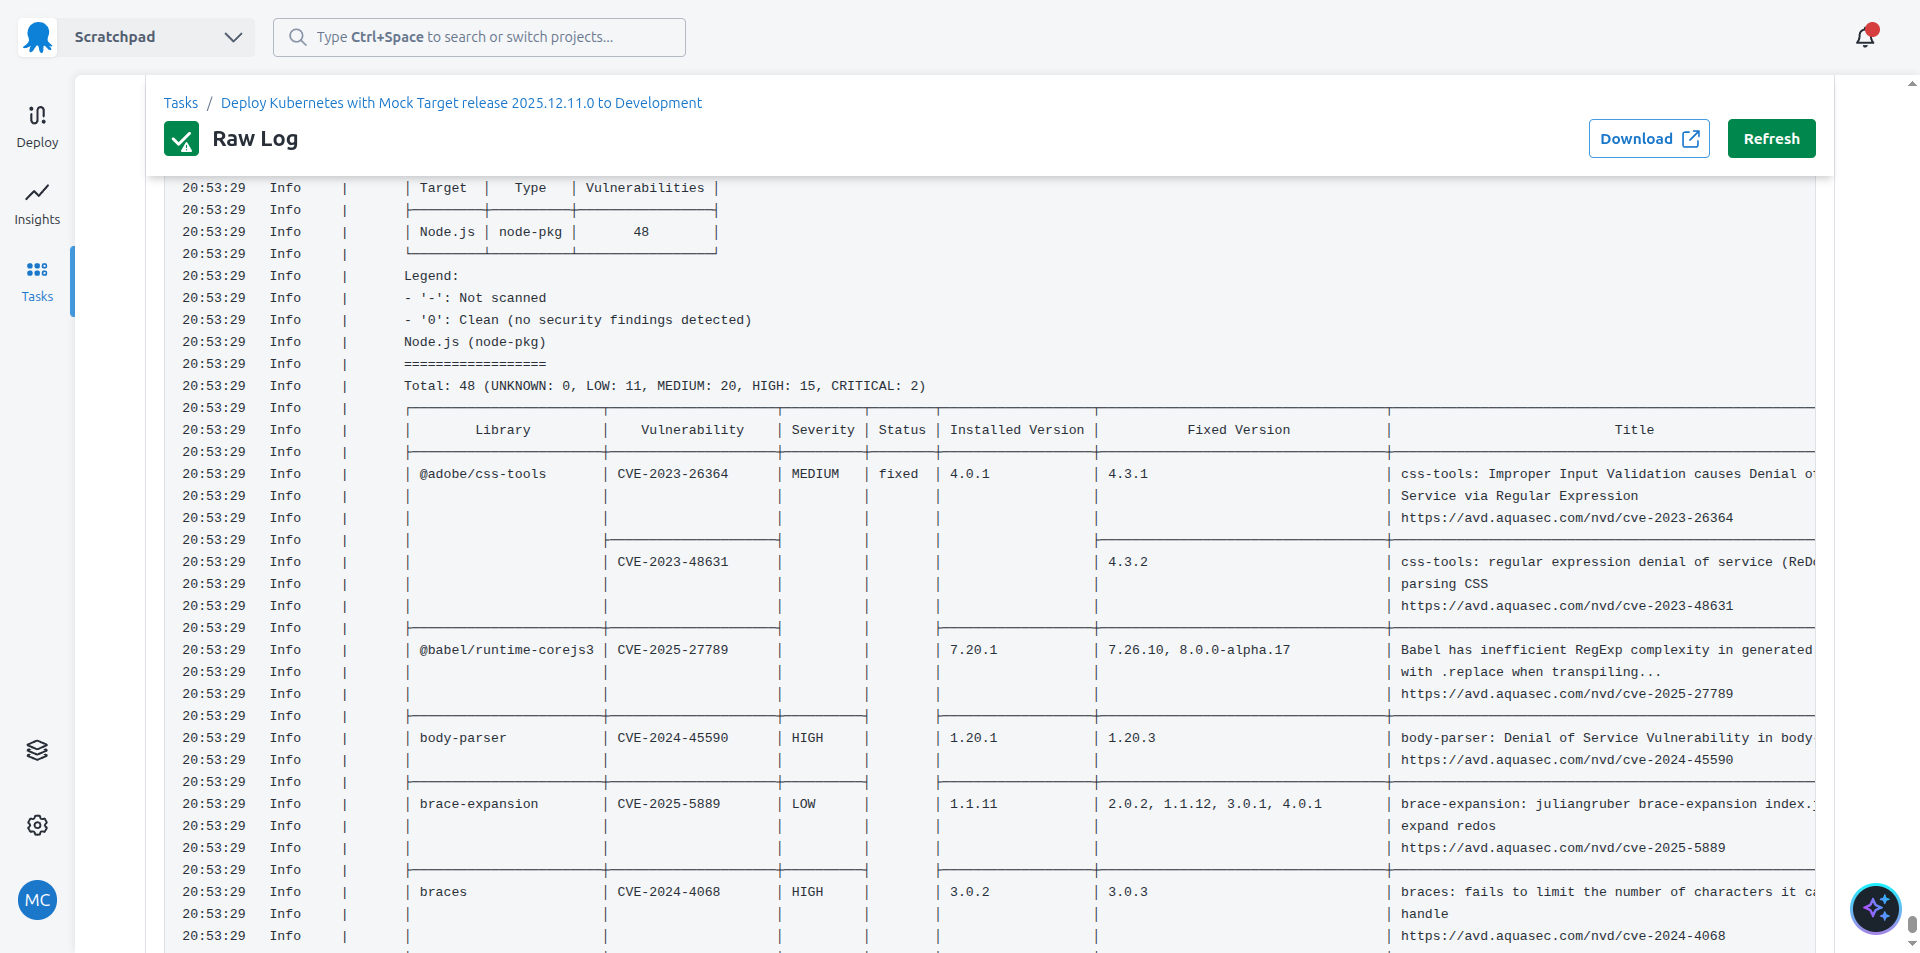Click the page scroll-up arrow
Screen dimensions: 1920x953
[x=1912, y=84]
